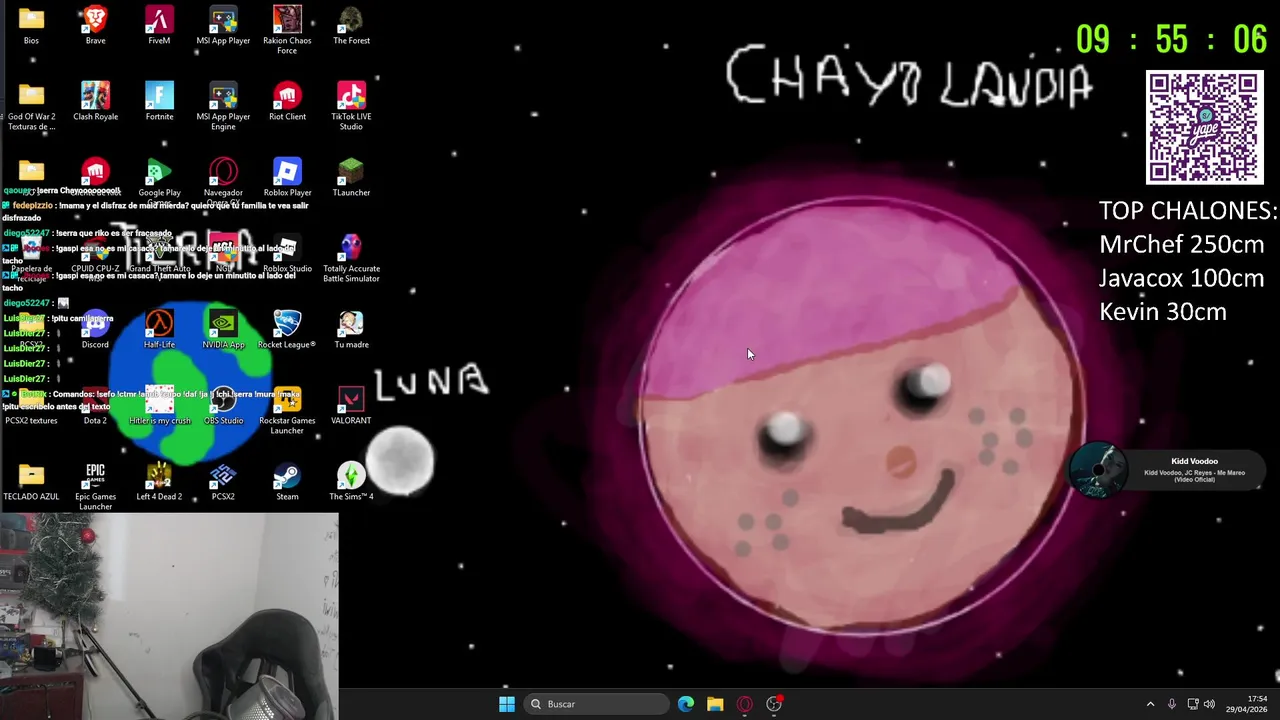The width and height of the screenshot is (1280, 720).
Task: Open the Steam desktop shortcut
Action: pos(287,482)
